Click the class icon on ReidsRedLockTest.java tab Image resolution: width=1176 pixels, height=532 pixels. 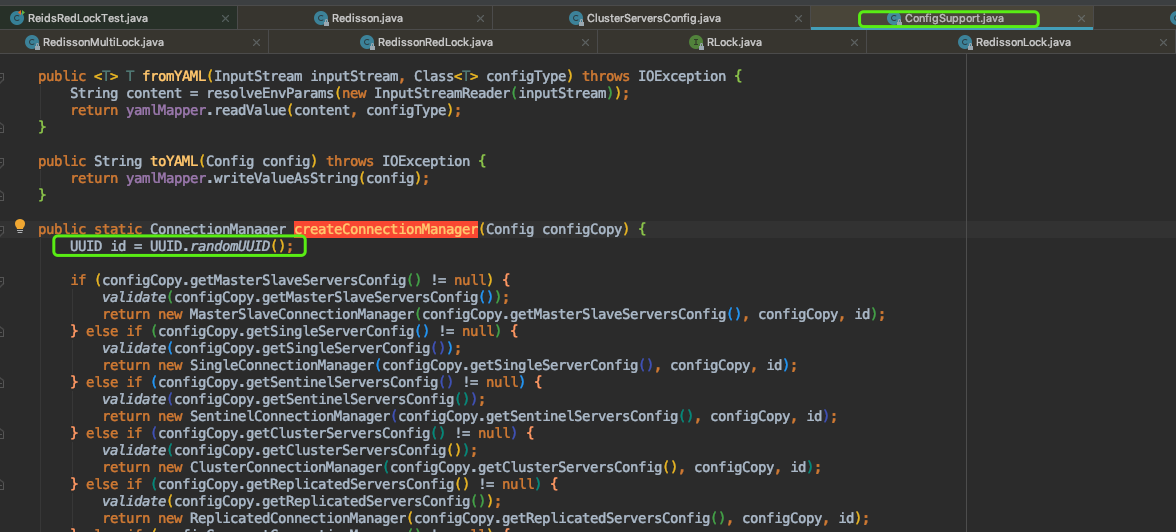click(16, 18)
